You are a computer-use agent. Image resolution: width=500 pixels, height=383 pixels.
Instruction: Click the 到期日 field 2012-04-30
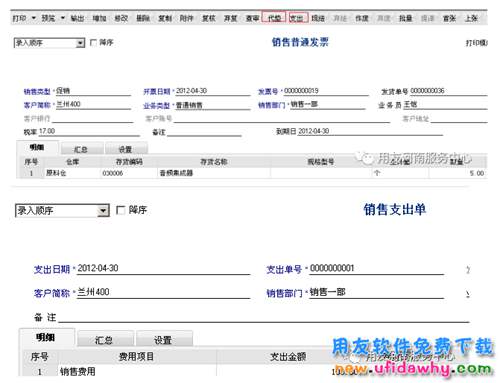(x=370, y=131)
